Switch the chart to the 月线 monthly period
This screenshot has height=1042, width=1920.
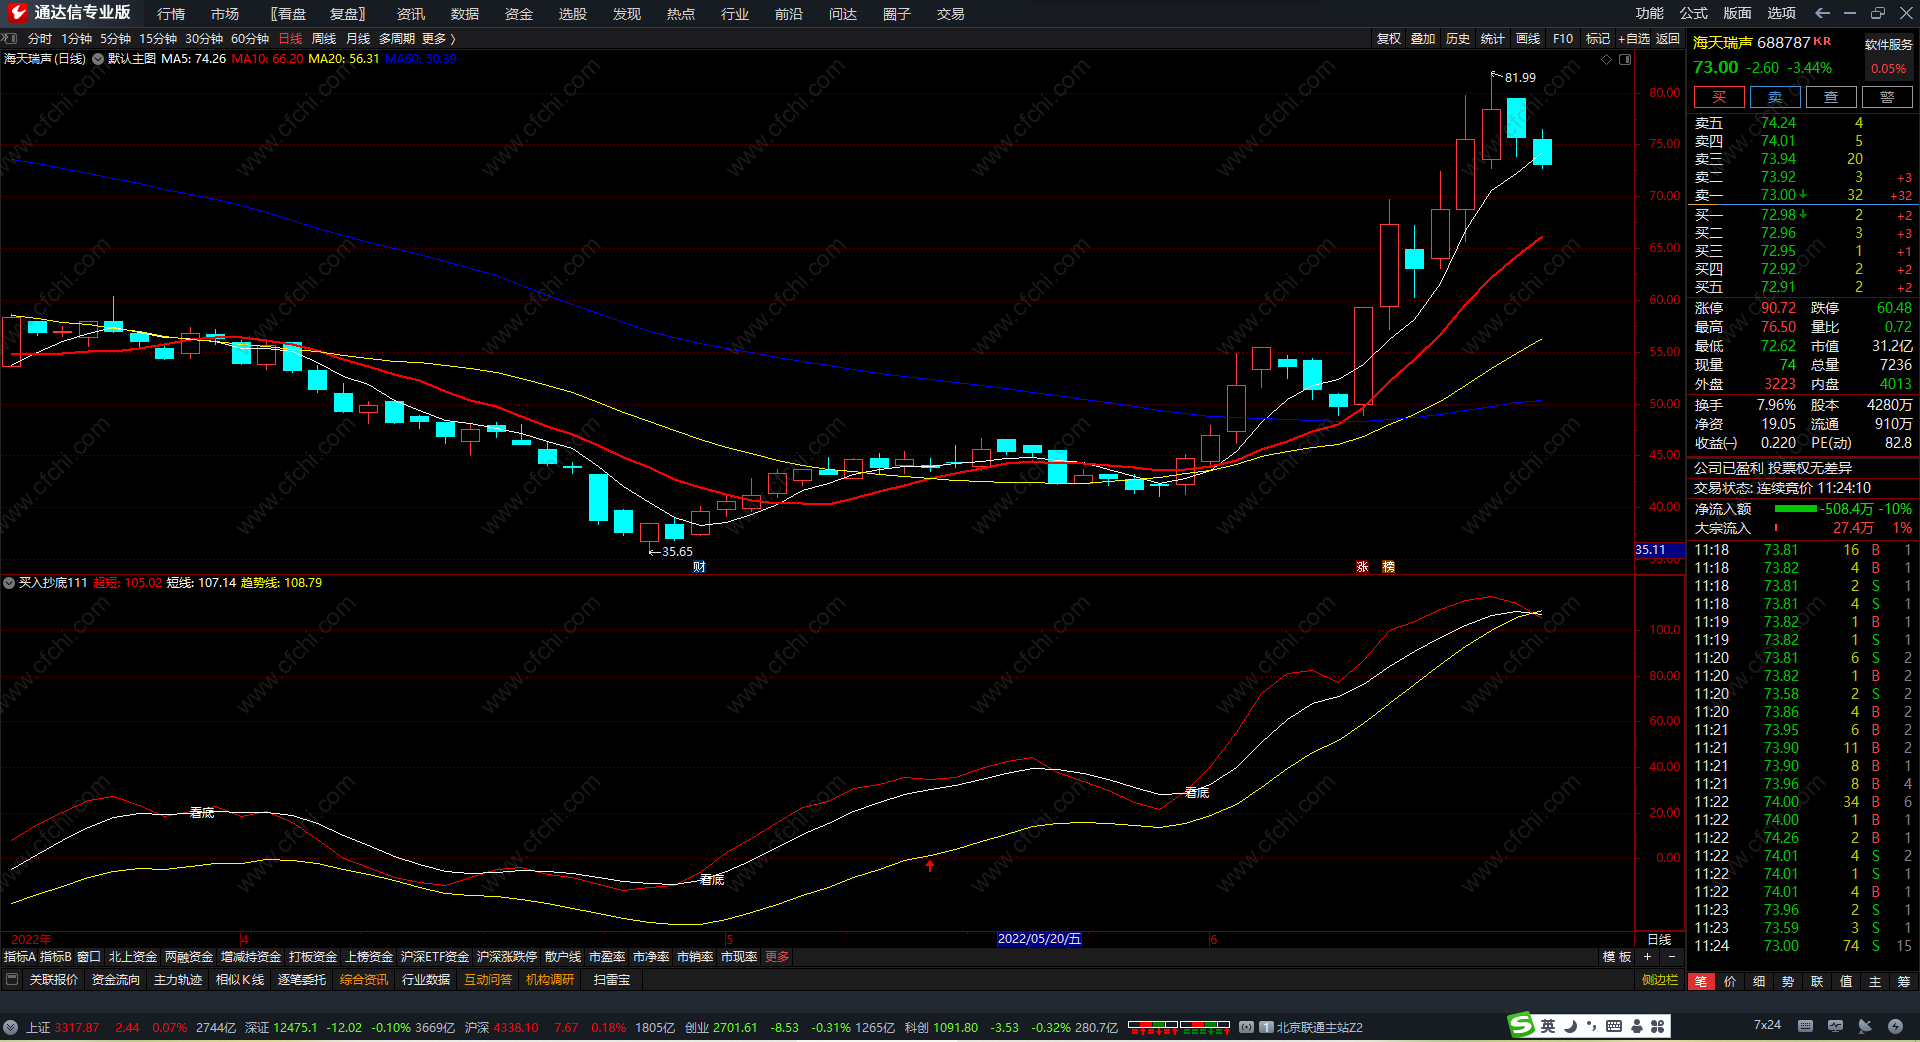[x=358, y=39]
